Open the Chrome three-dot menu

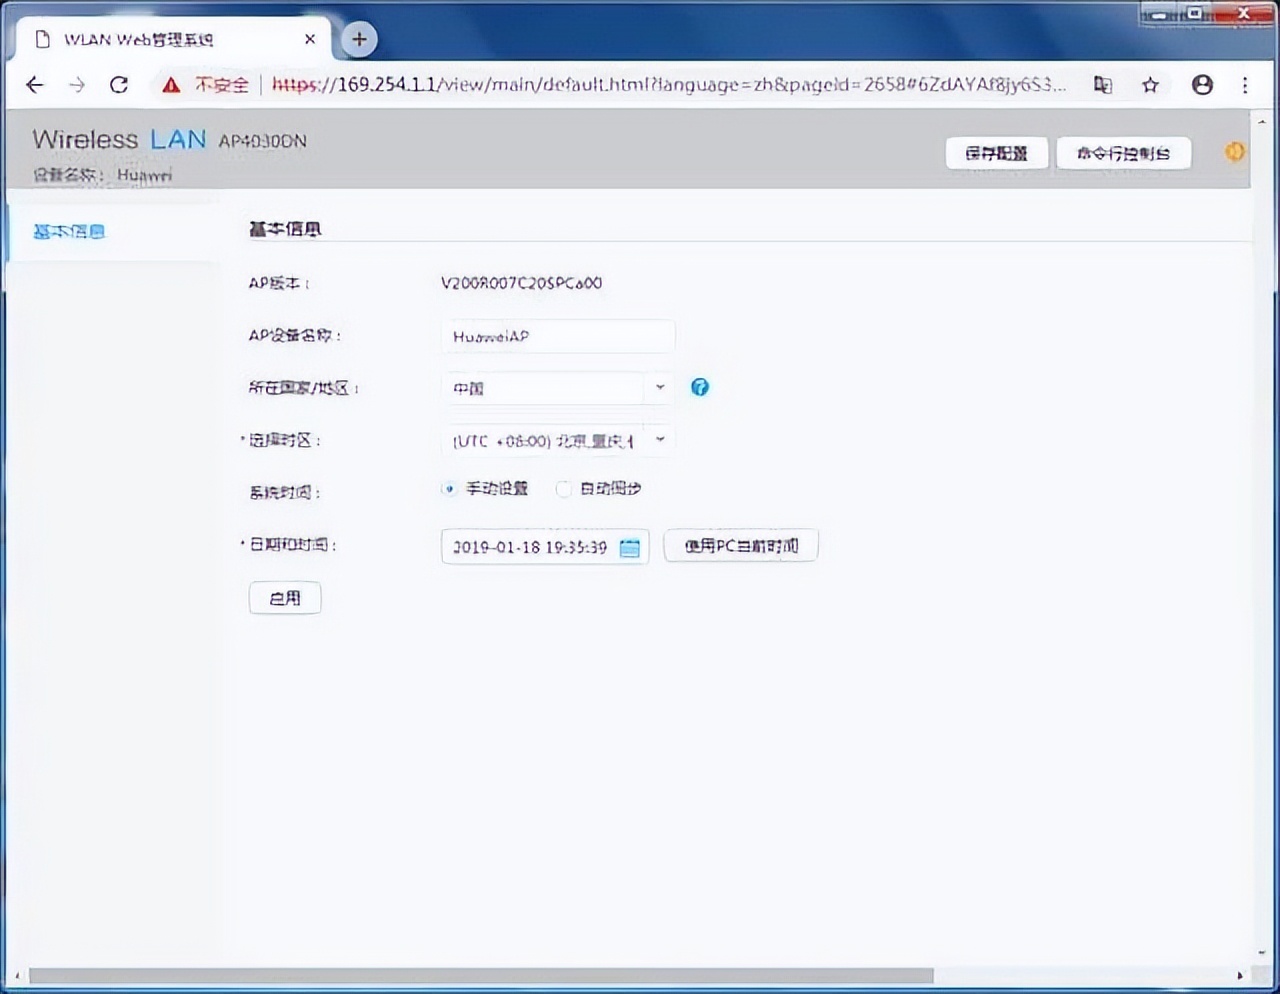1245,85
